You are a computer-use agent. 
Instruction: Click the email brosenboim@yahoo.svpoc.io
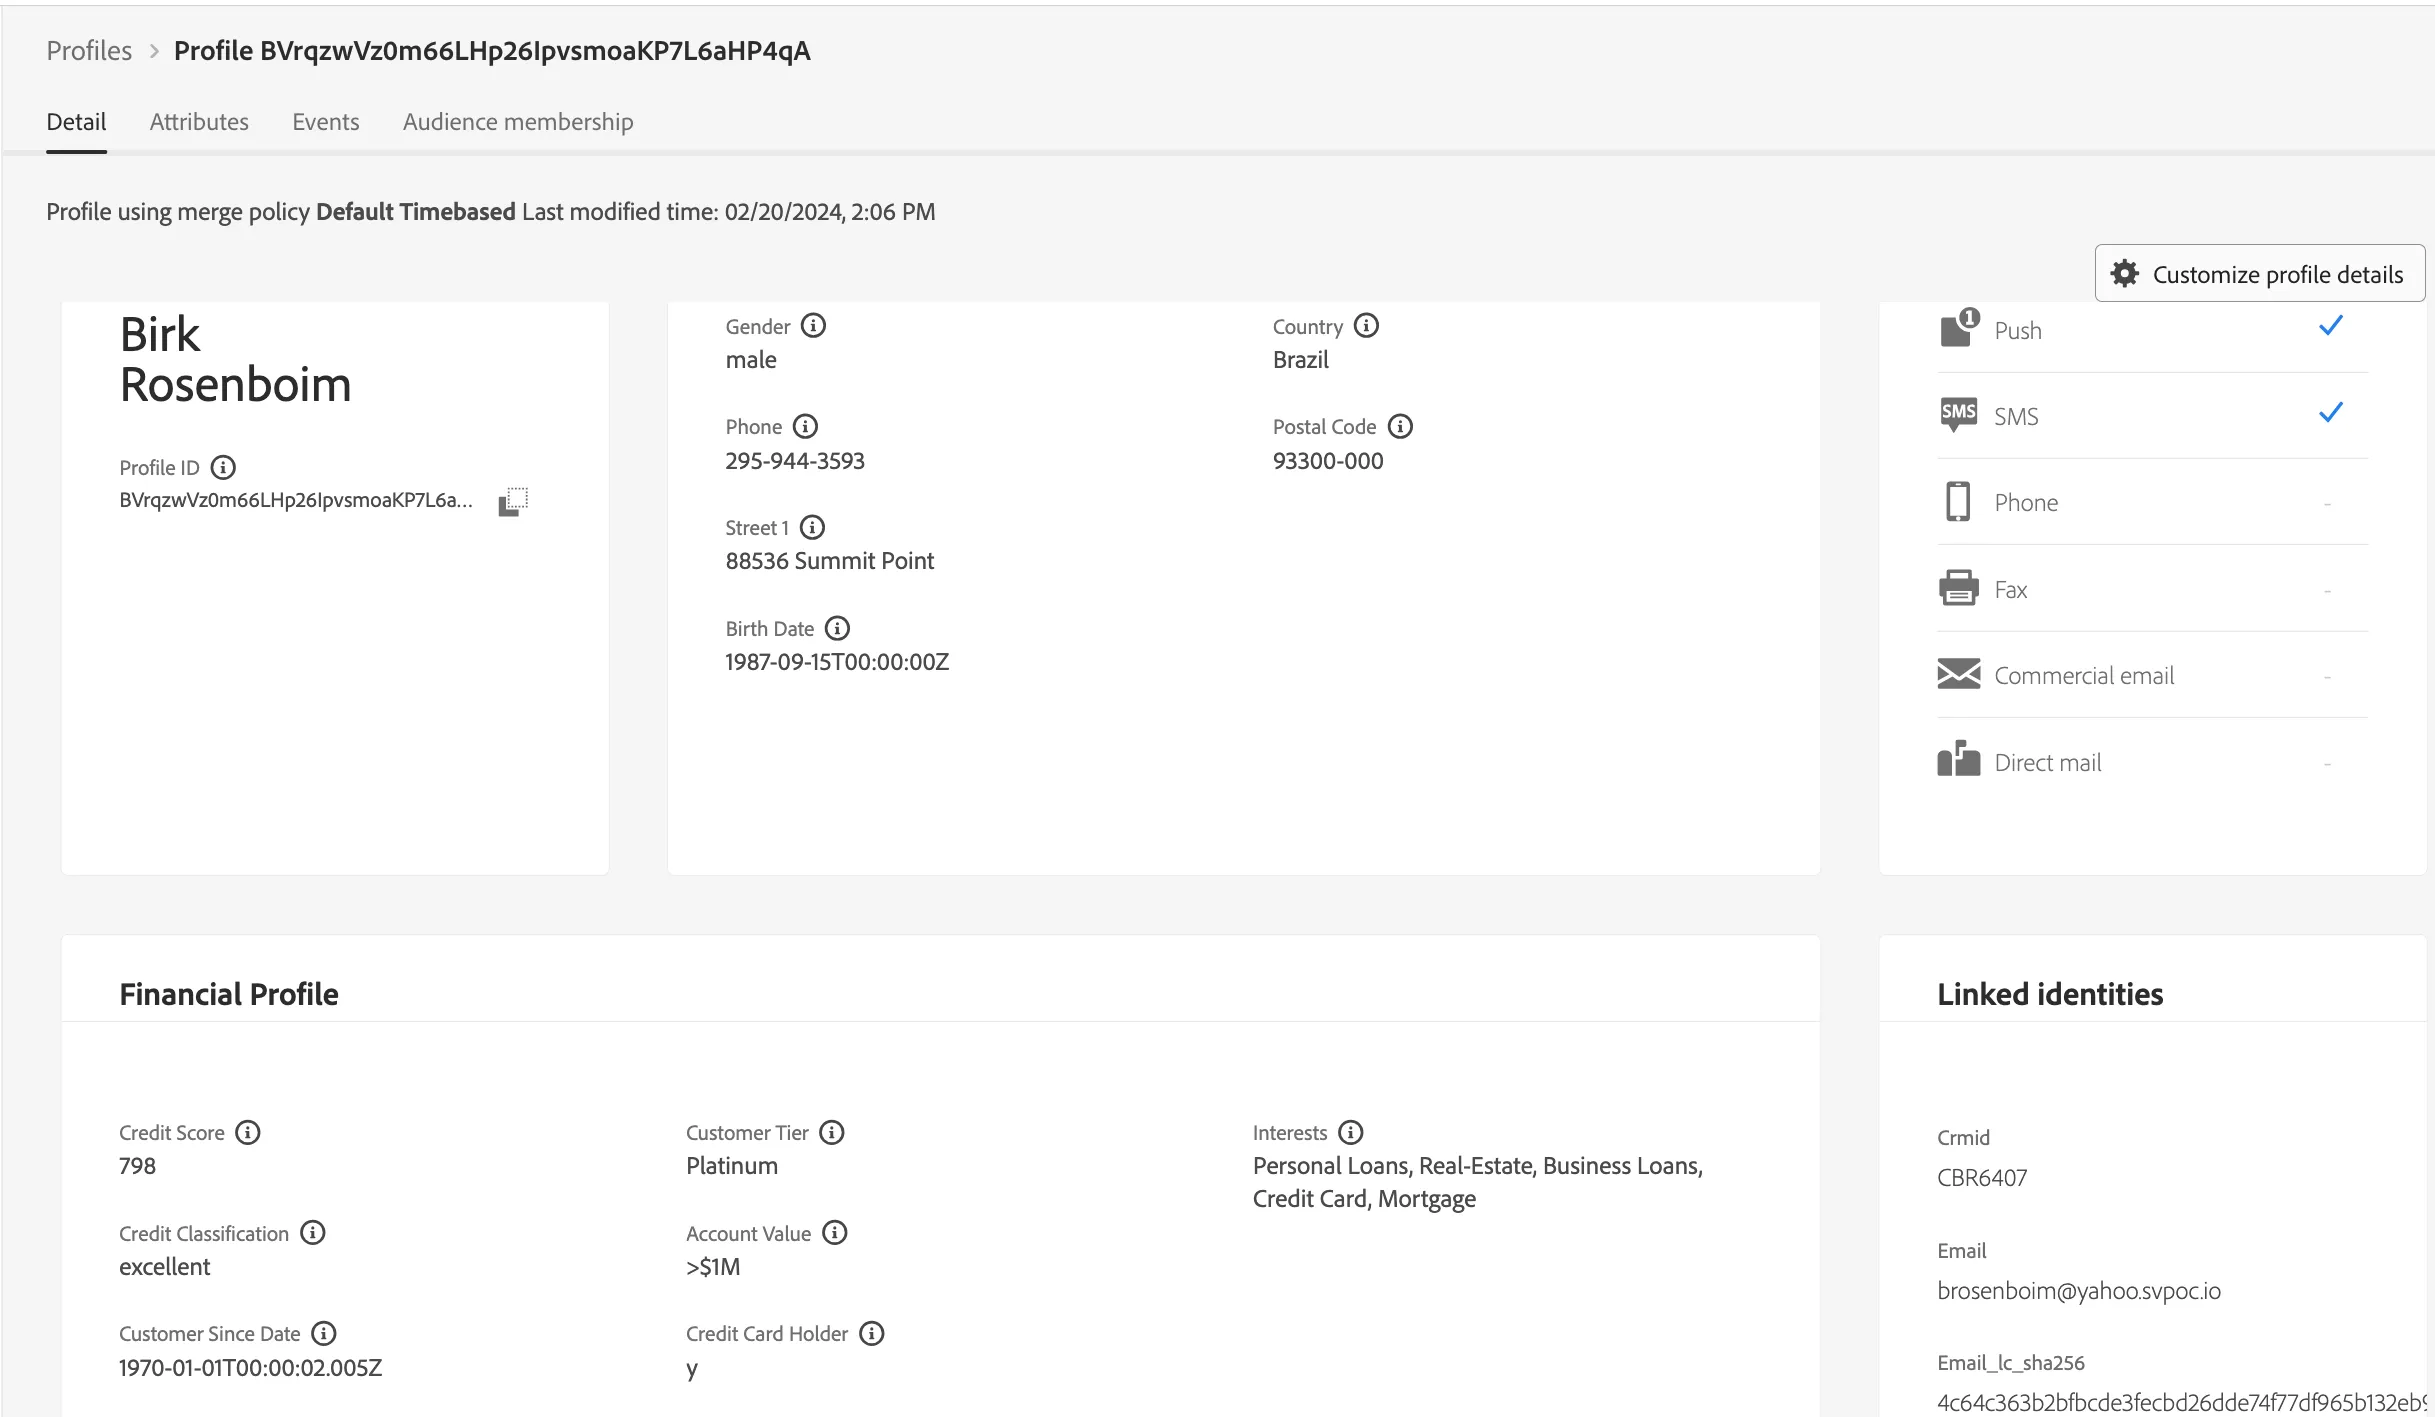[x=2079, y=1291]
